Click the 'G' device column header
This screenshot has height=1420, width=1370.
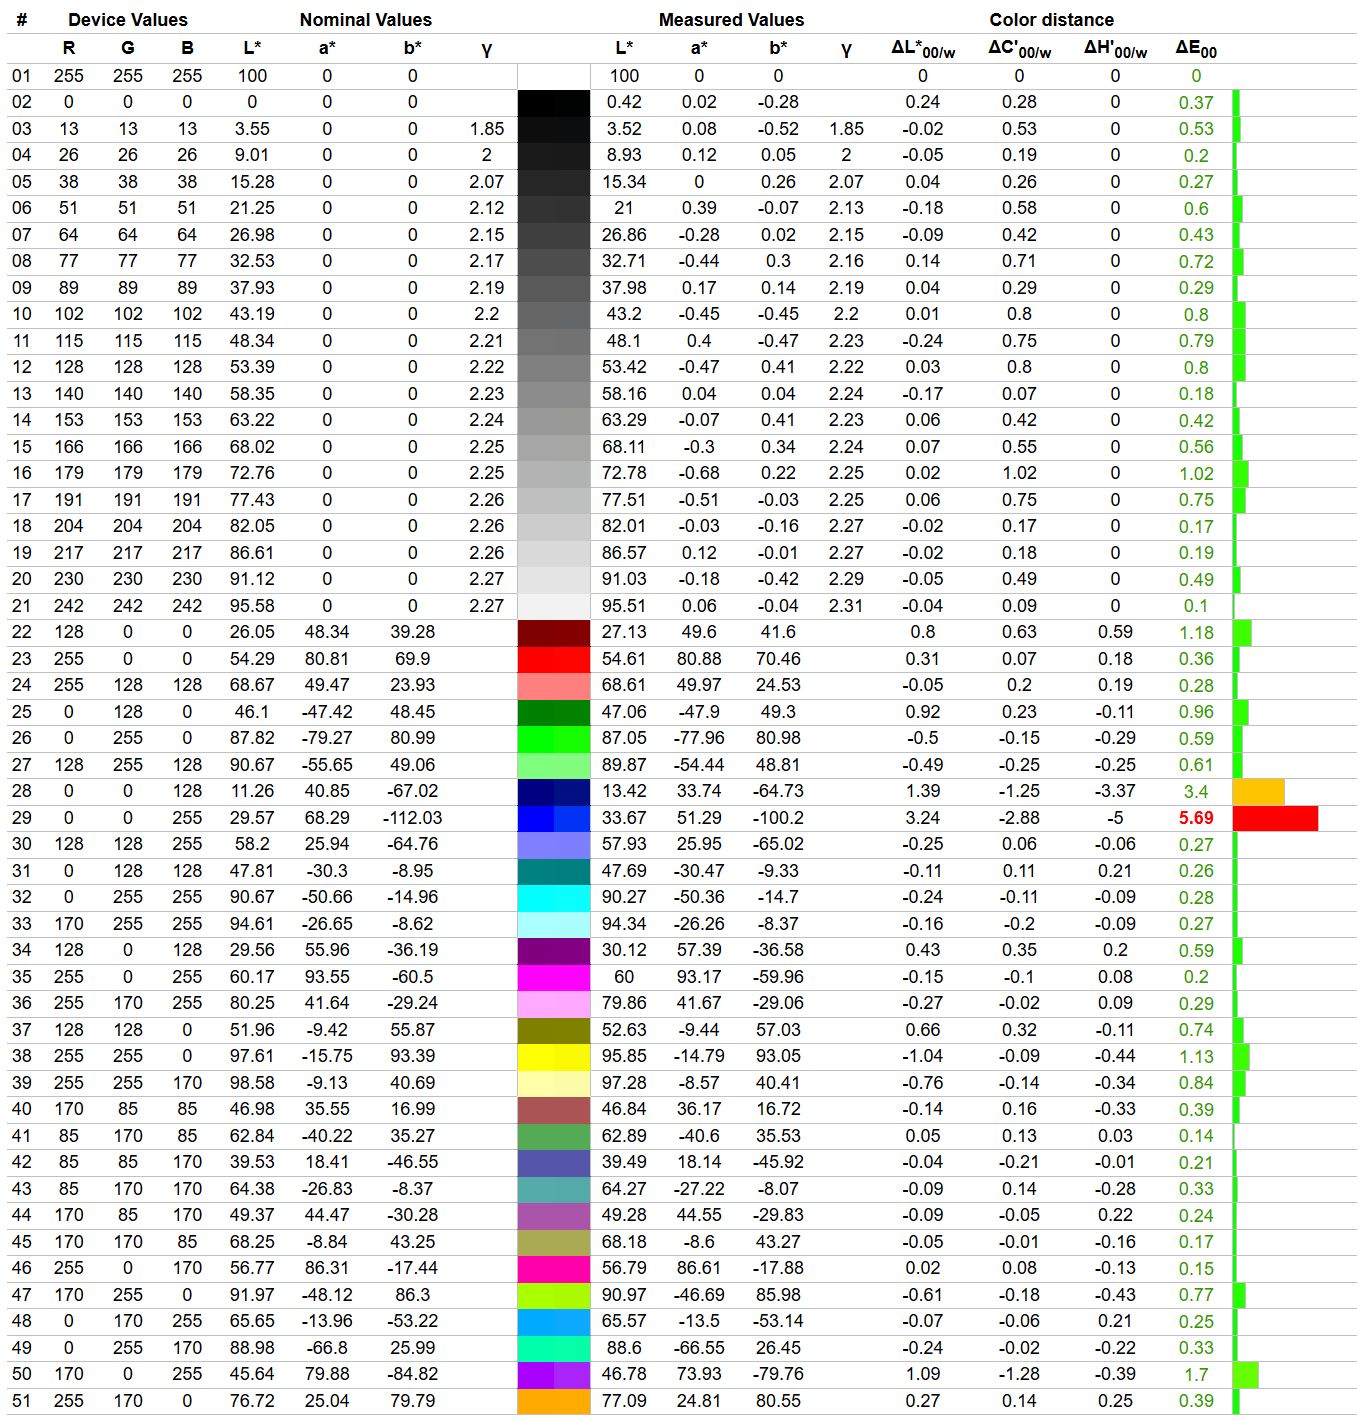(x=127, y=47)
